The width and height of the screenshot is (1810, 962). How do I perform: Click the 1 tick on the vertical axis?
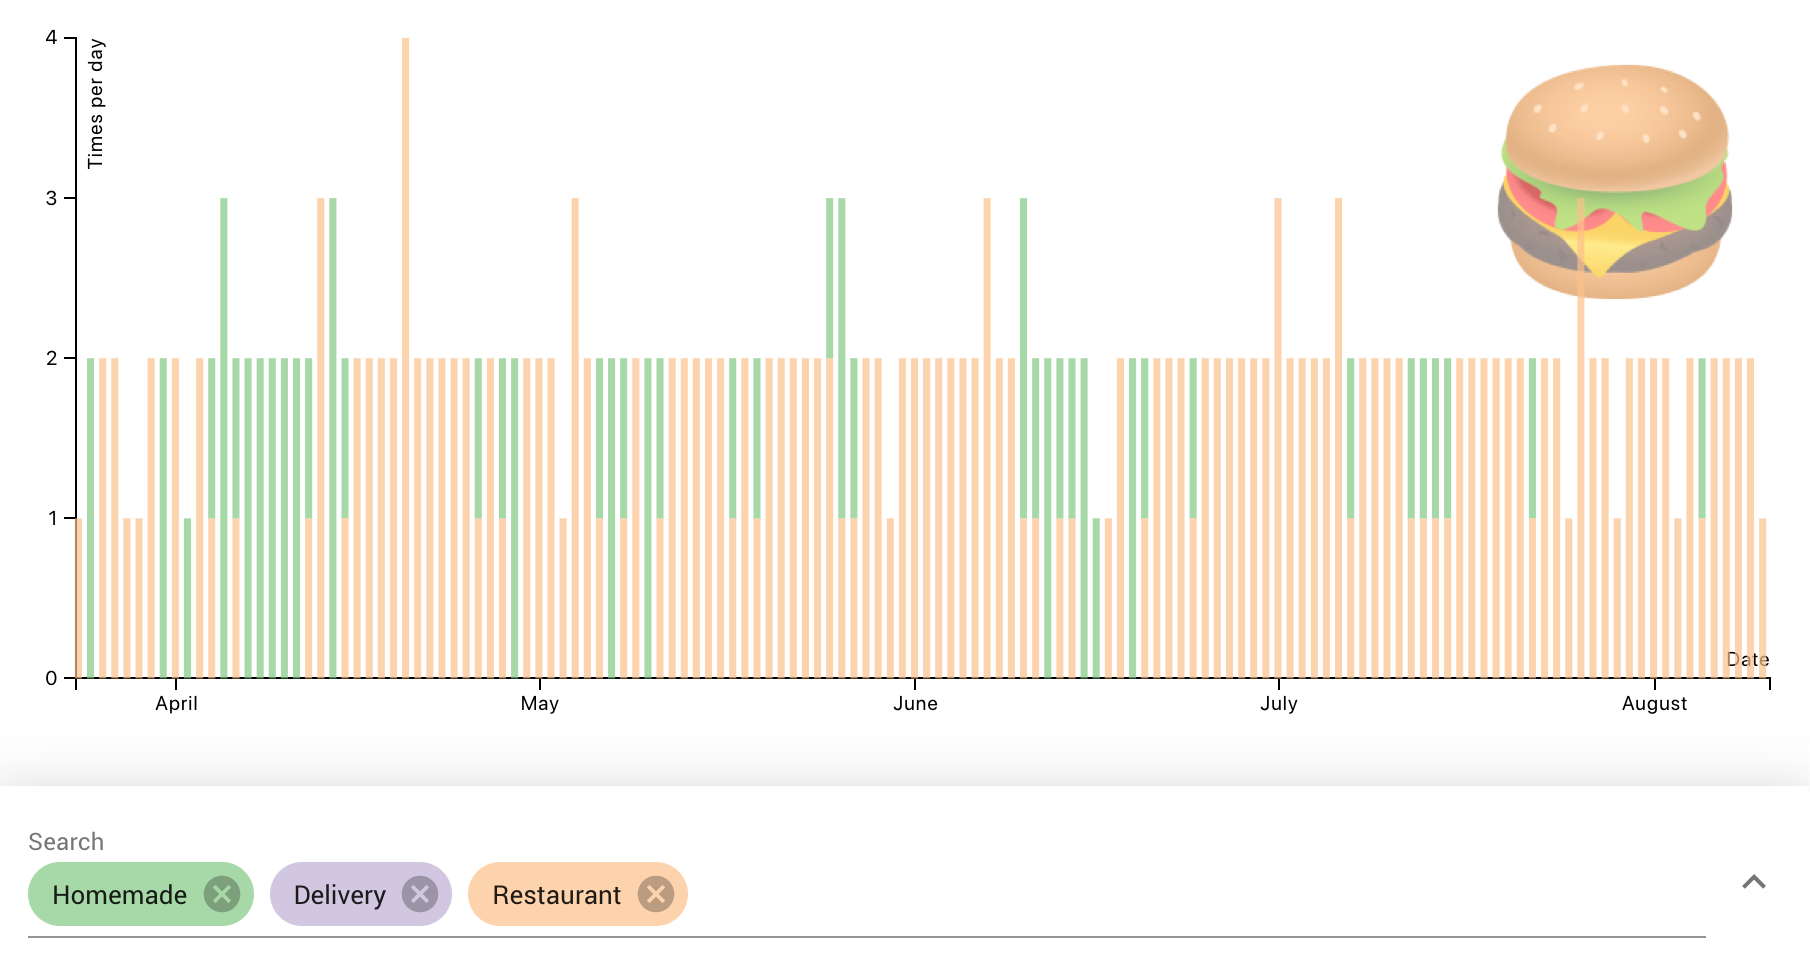point(51,518)
